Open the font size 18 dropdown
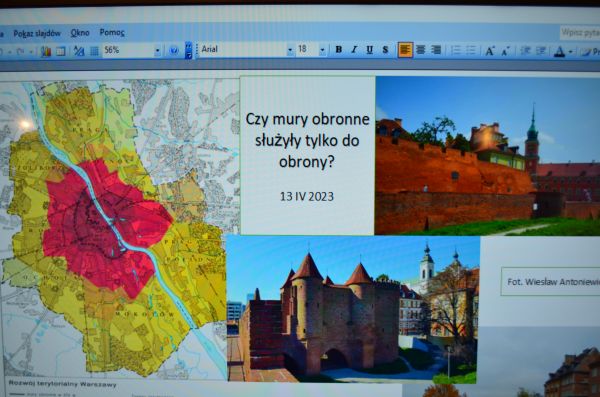The height and width of the screenshot is (397, 600). 322,50
